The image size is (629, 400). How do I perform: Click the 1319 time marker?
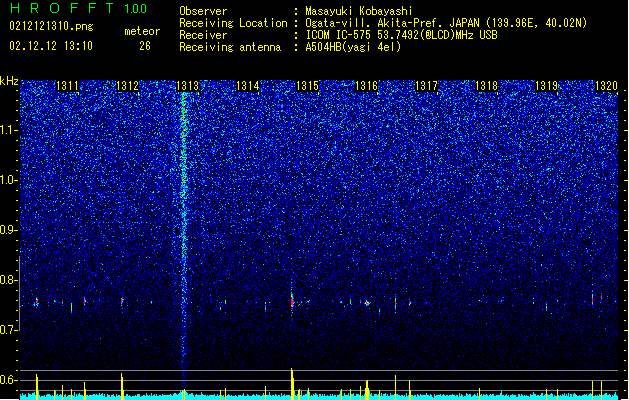[x=546, y=86]
